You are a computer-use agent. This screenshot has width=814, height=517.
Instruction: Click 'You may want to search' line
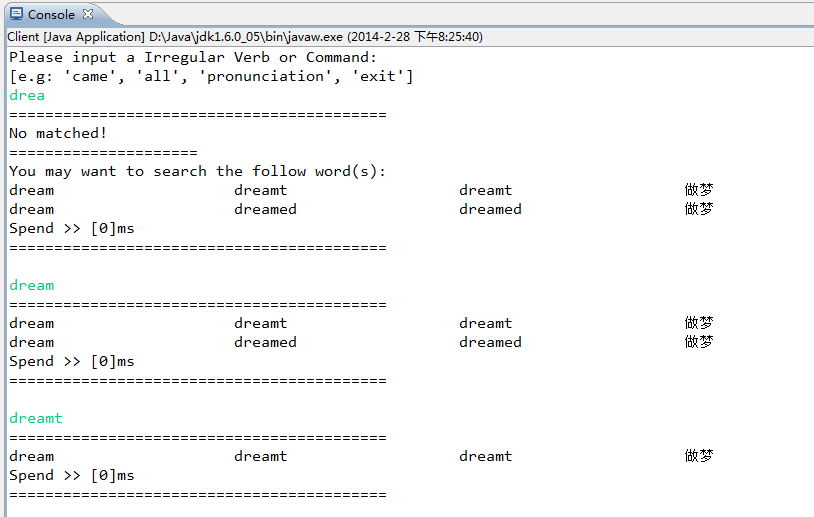coord(197,171)
